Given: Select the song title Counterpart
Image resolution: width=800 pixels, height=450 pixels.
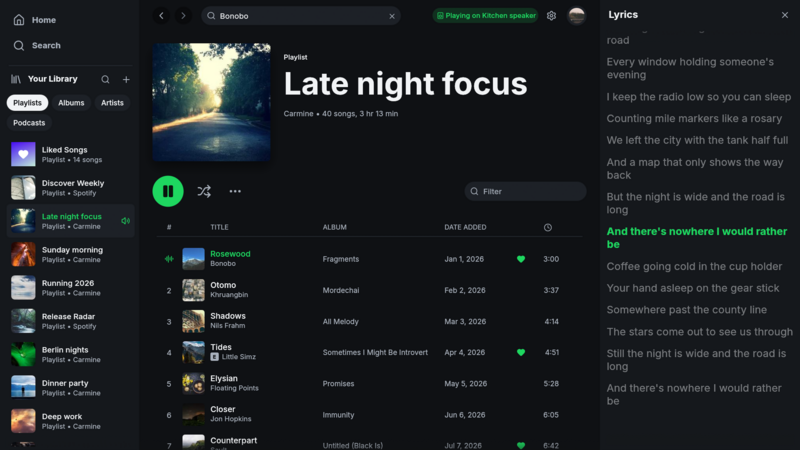Looking at the screenshot, I should 234,440.
